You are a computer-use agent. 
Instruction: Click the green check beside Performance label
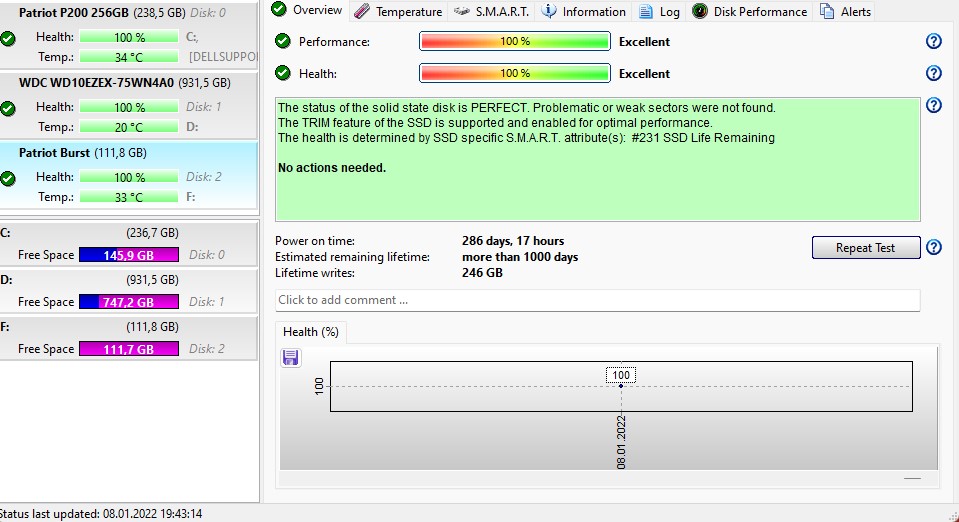click(283, 41)
